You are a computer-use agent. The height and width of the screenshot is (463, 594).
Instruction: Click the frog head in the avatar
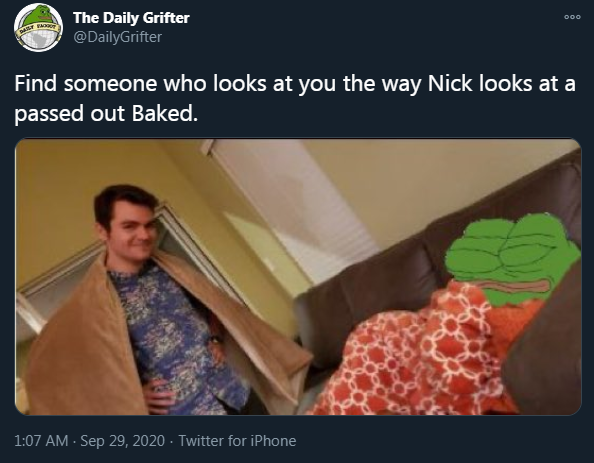41,13
